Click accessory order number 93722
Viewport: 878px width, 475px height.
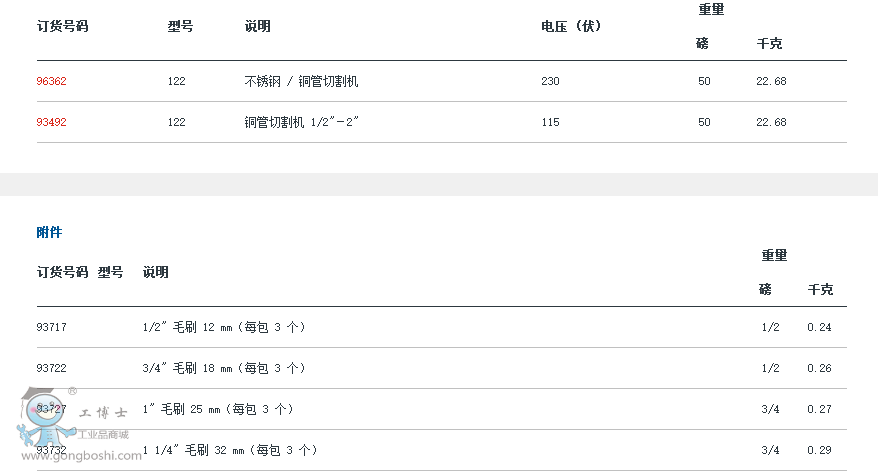[x=52, y=368]
